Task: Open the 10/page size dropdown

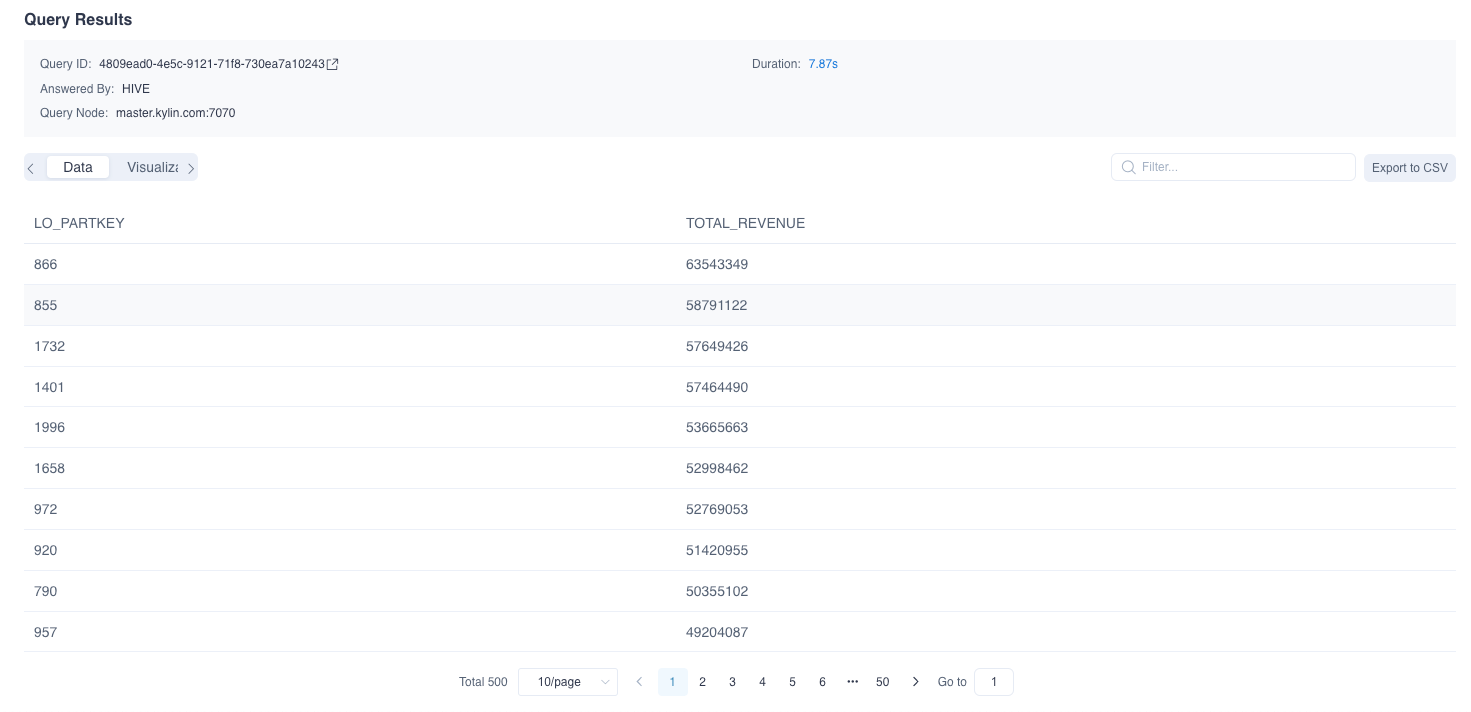Action: point(567,682)
